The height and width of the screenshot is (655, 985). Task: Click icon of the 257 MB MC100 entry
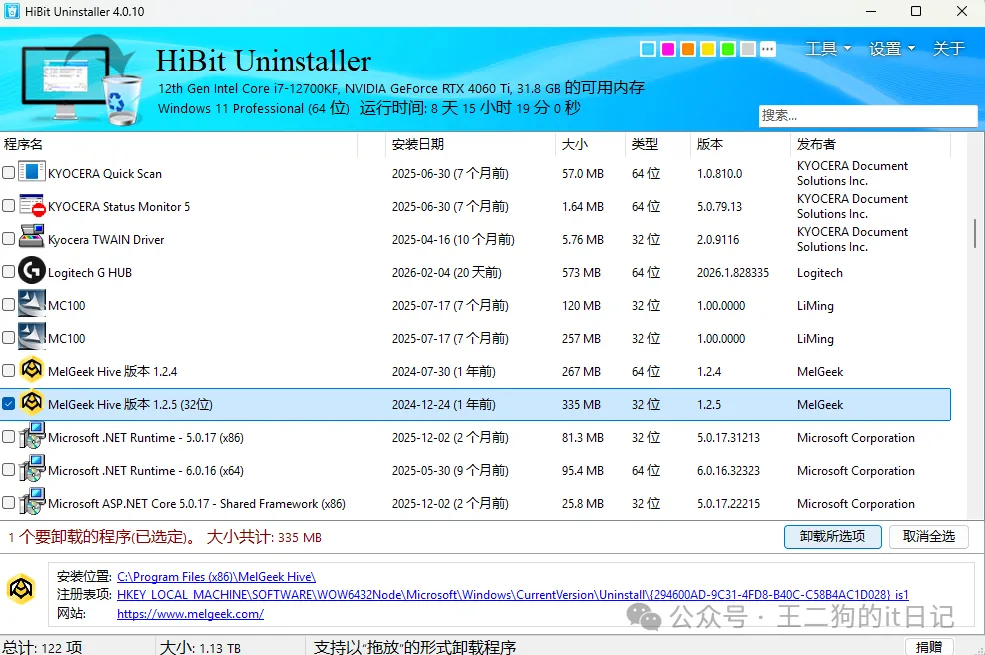(x=31, y=337)
